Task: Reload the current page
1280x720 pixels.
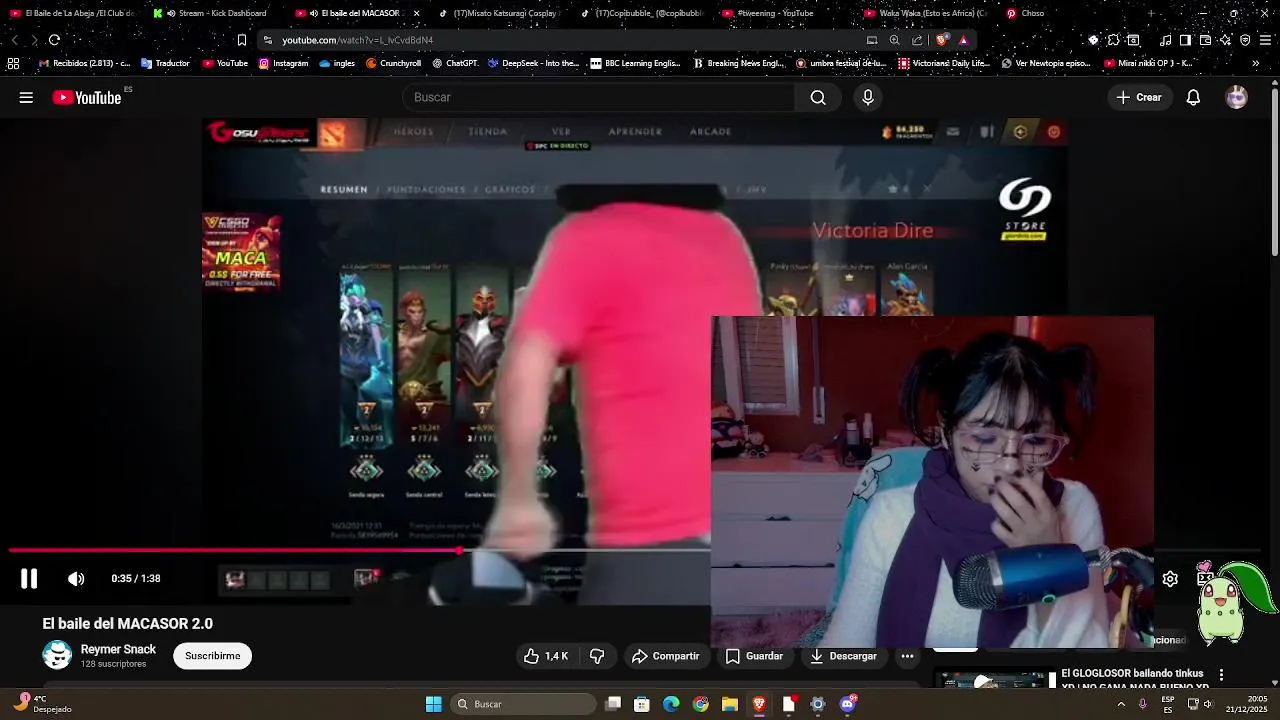Action: (x=54, y=40)
